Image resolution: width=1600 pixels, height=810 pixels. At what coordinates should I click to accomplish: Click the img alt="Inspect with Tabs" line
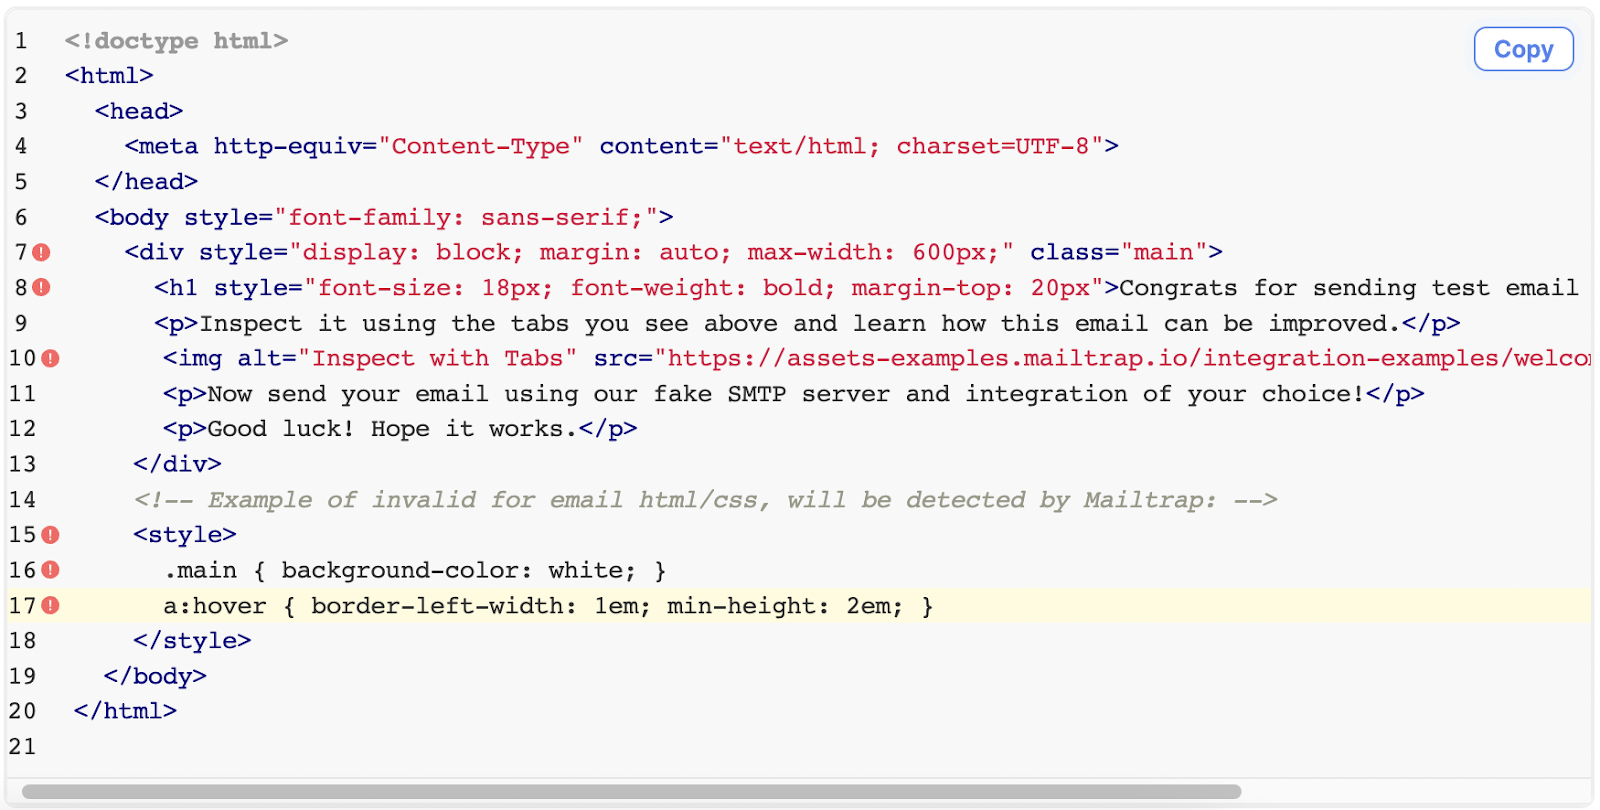[x=876, y=358]
